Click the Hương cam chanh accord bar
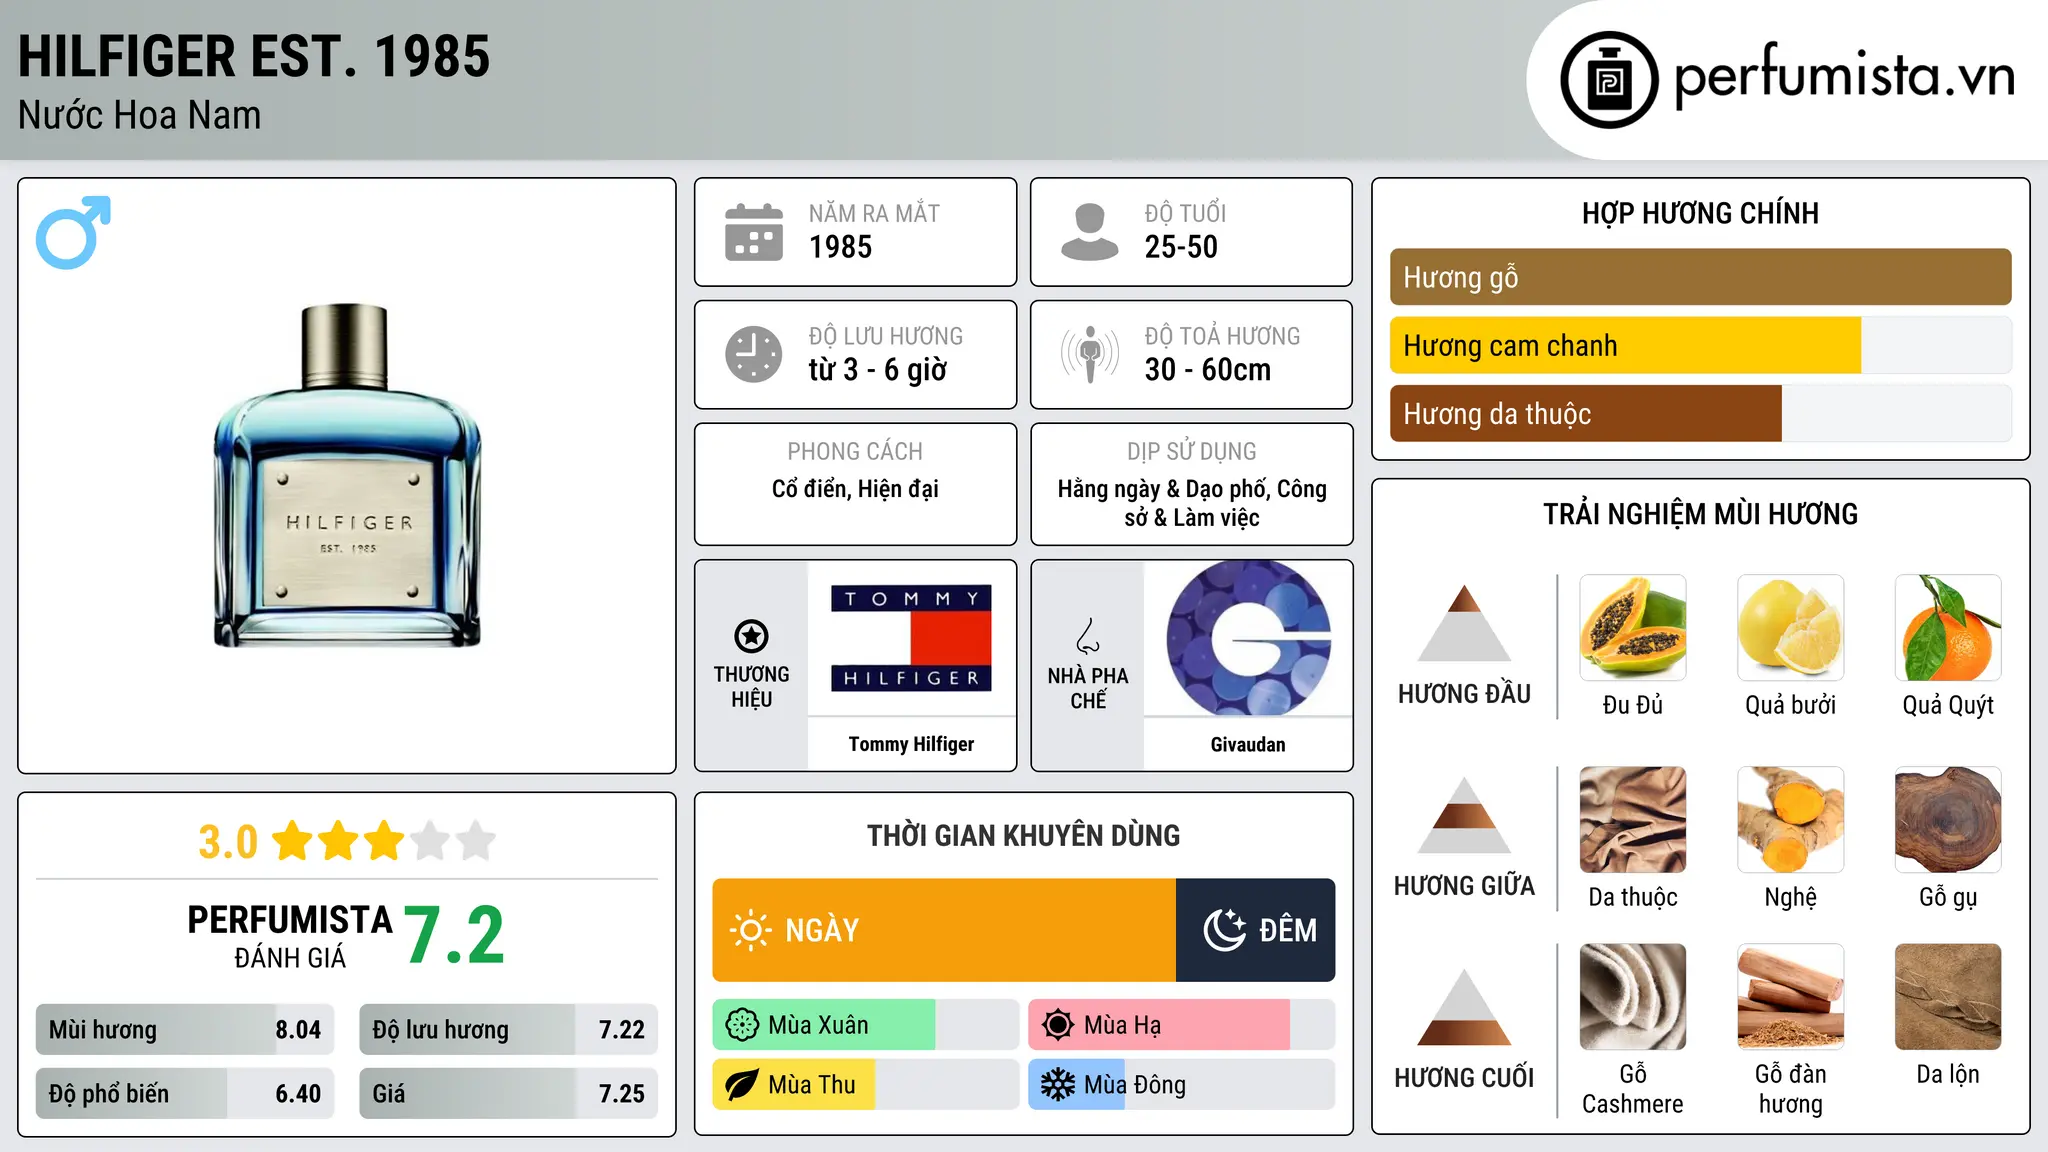Screen dimensions: 2048x1152 tap(1700, 346)
